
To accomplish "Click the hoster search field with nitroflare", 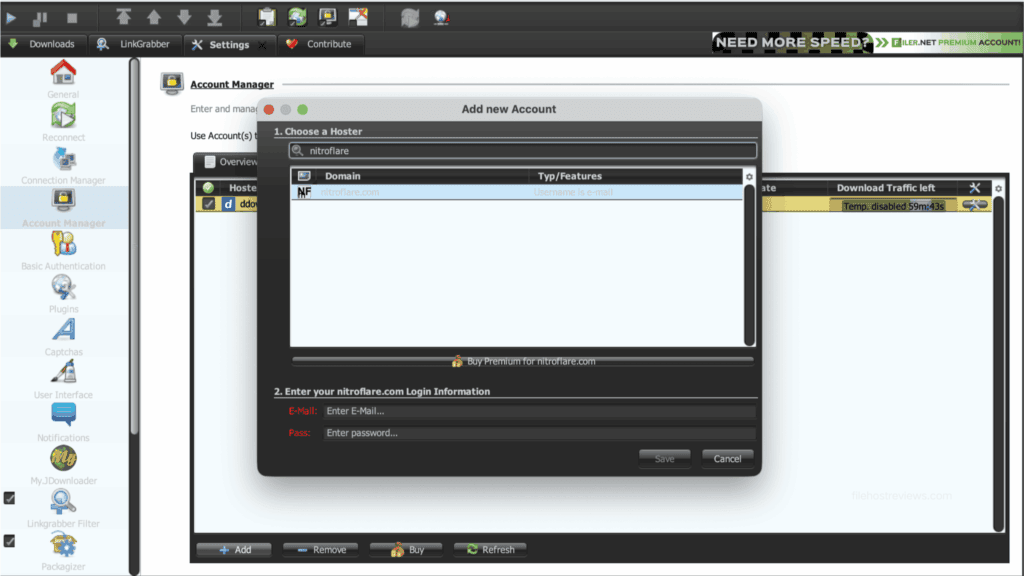I will pos(523,151).
